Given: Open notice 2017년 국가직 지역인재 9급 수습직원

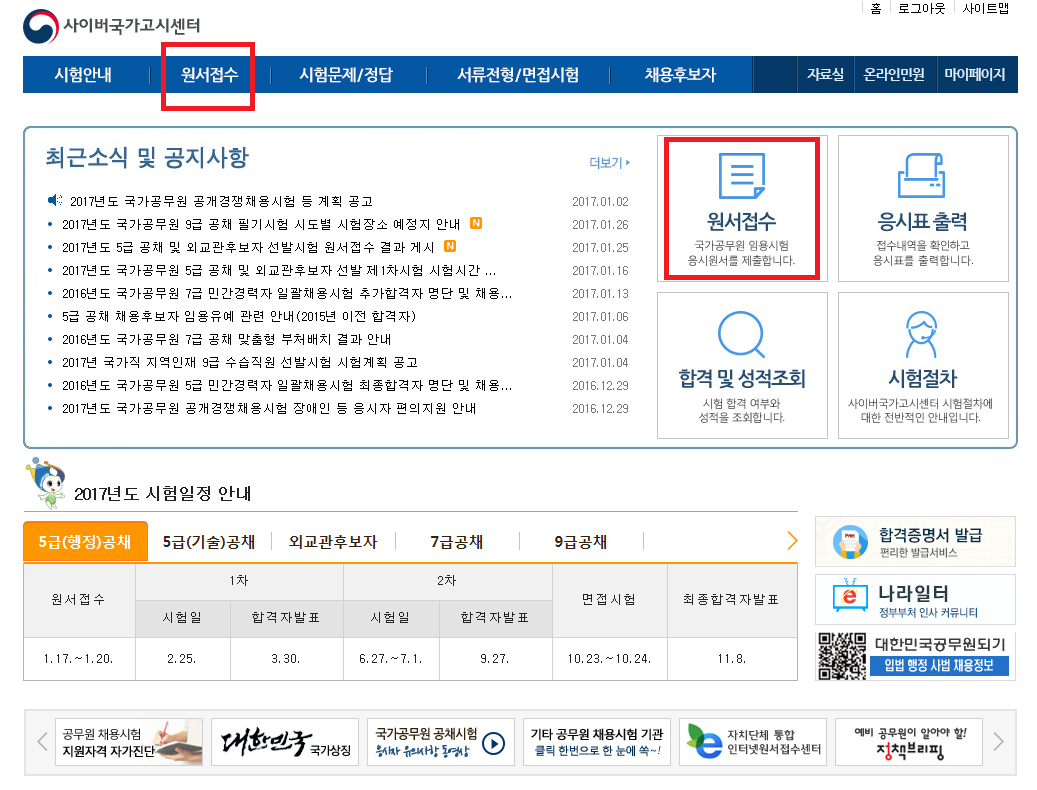Looking at the screenshot, I should pyautogui.click(x=239, y=362).
